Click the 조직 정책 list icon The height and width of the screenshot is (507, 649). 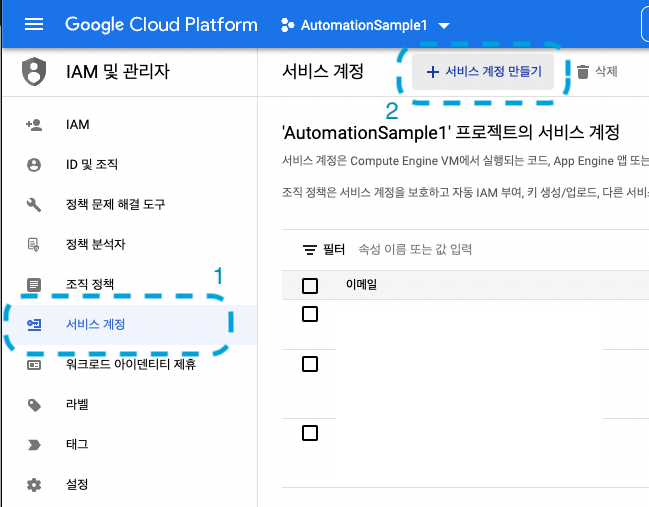click(34, 284)
